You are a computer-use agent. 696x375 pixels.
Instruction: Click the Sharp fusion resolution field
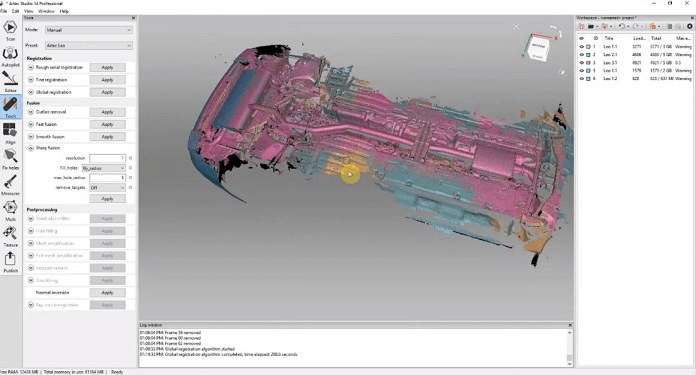coord(107,158)
